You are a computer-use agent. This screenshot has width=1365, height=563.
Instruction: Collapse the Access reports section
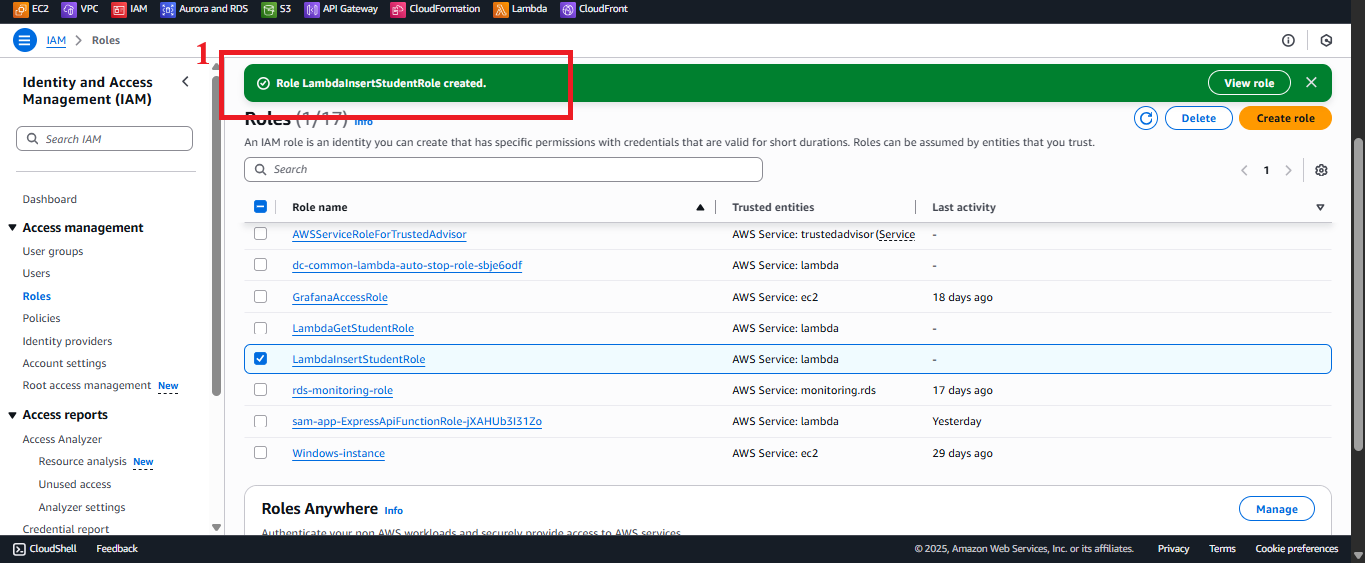coord(12,415)
